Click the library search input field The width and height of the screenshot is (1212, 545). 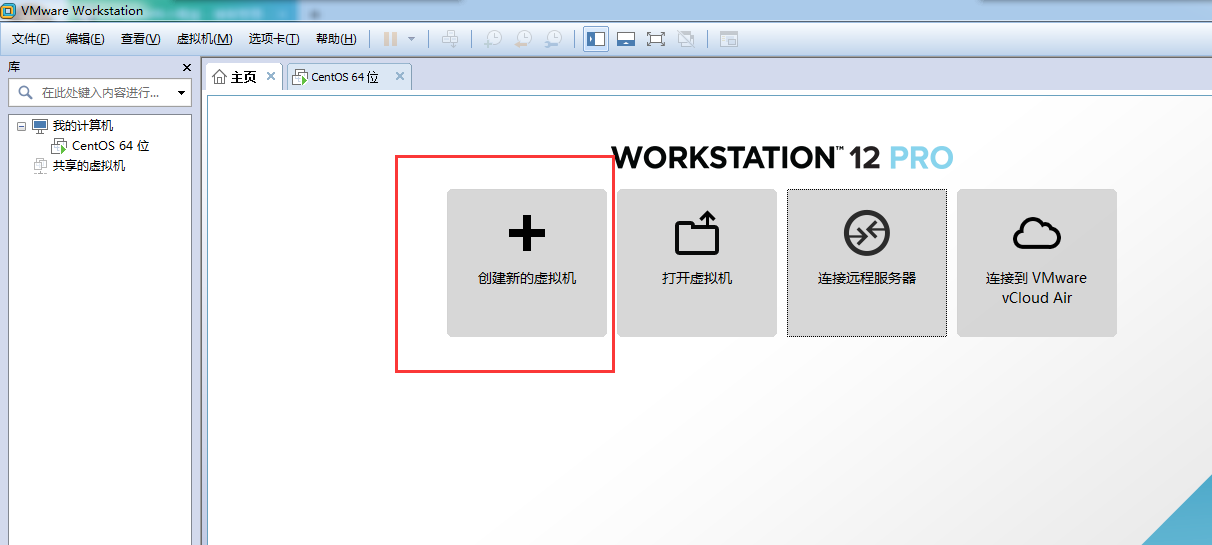pos(98,92)
